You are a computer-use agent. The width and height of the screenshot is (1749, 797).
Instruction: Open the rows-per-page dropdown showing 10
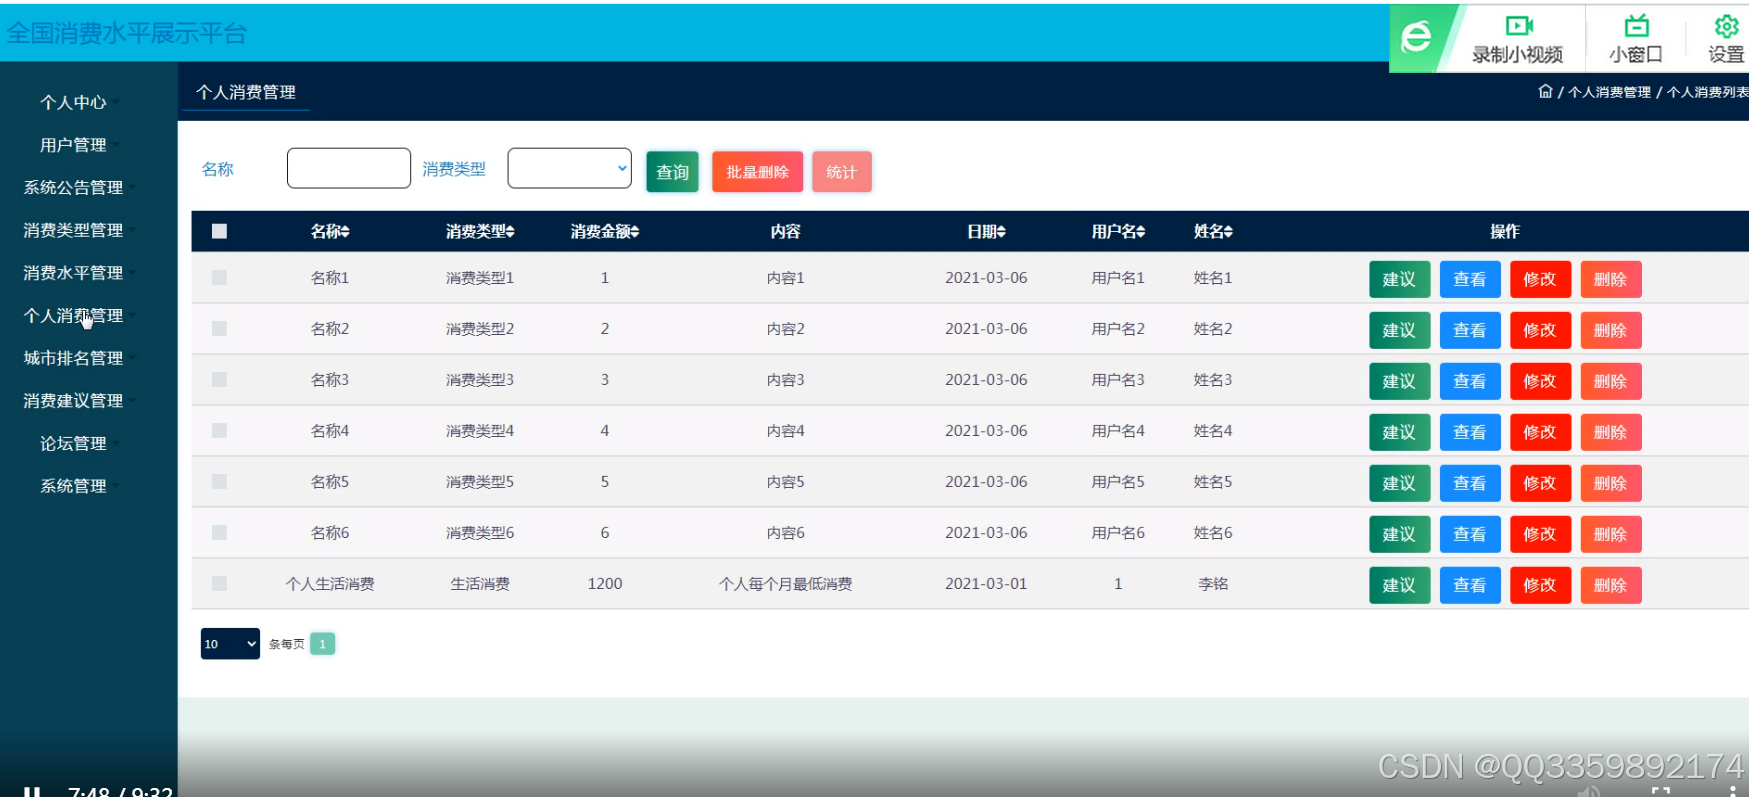(230, 644)
